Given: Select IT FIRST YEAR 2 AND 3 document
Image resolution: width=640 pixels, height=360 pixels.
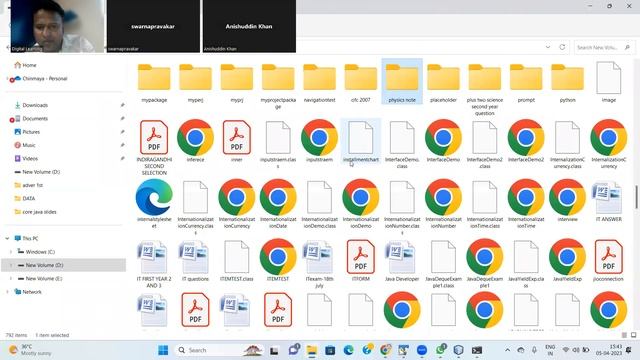Looking at the screenshot, I should coord(154,263).
